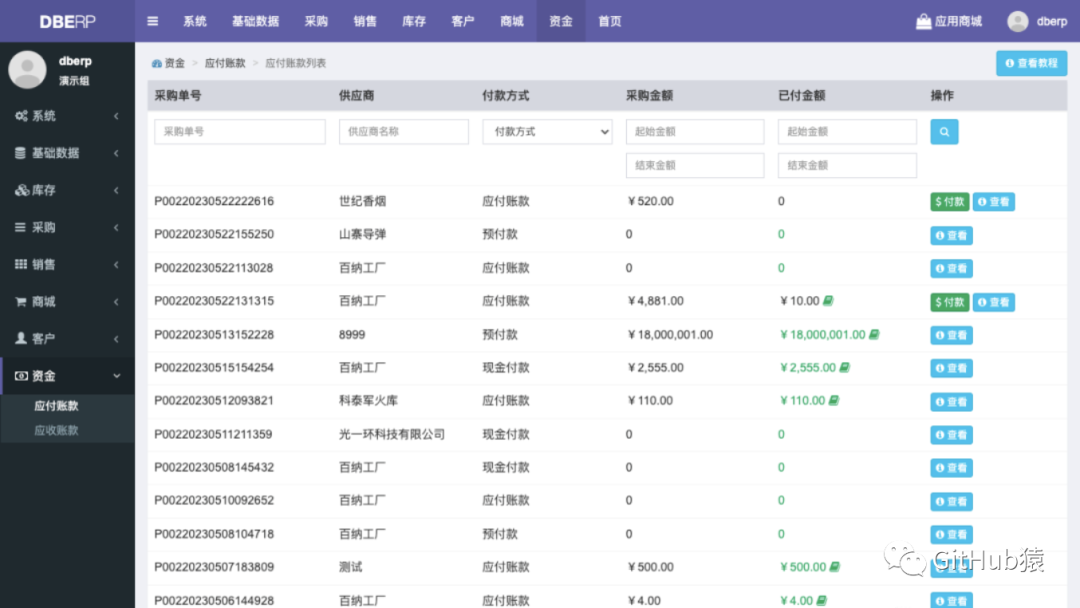Screen dimensions: 1080x608
Task: Open the 资金 top menu
Action: click(561, 21)
